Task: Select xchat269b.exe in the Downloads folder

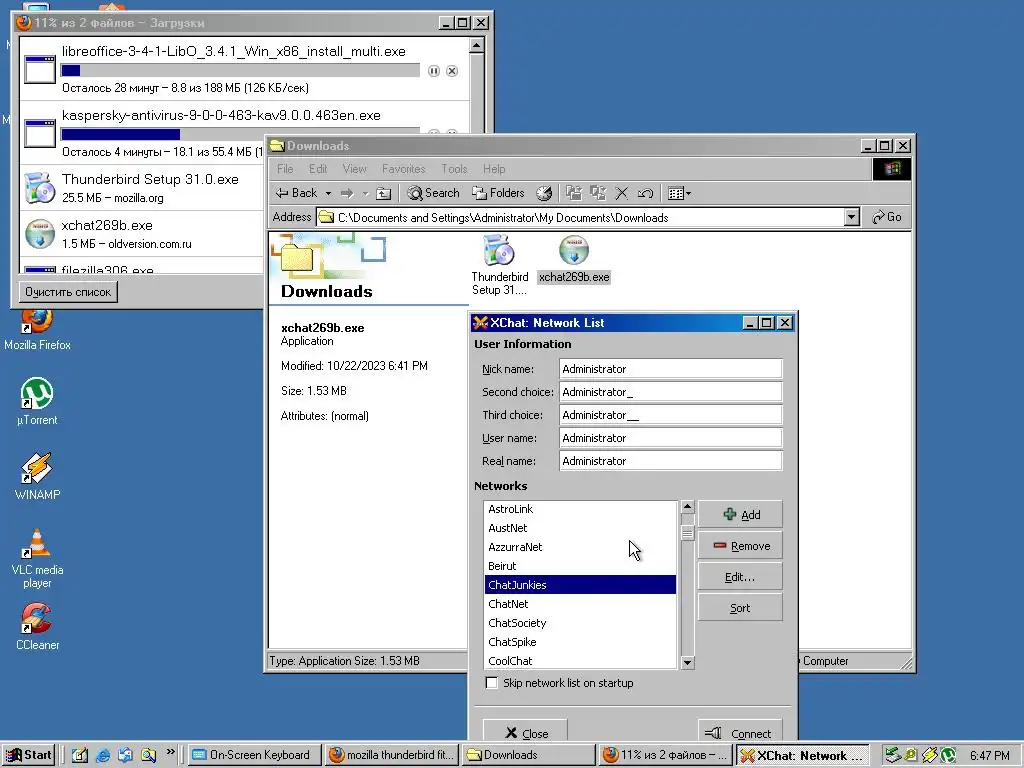Action: 574,259
